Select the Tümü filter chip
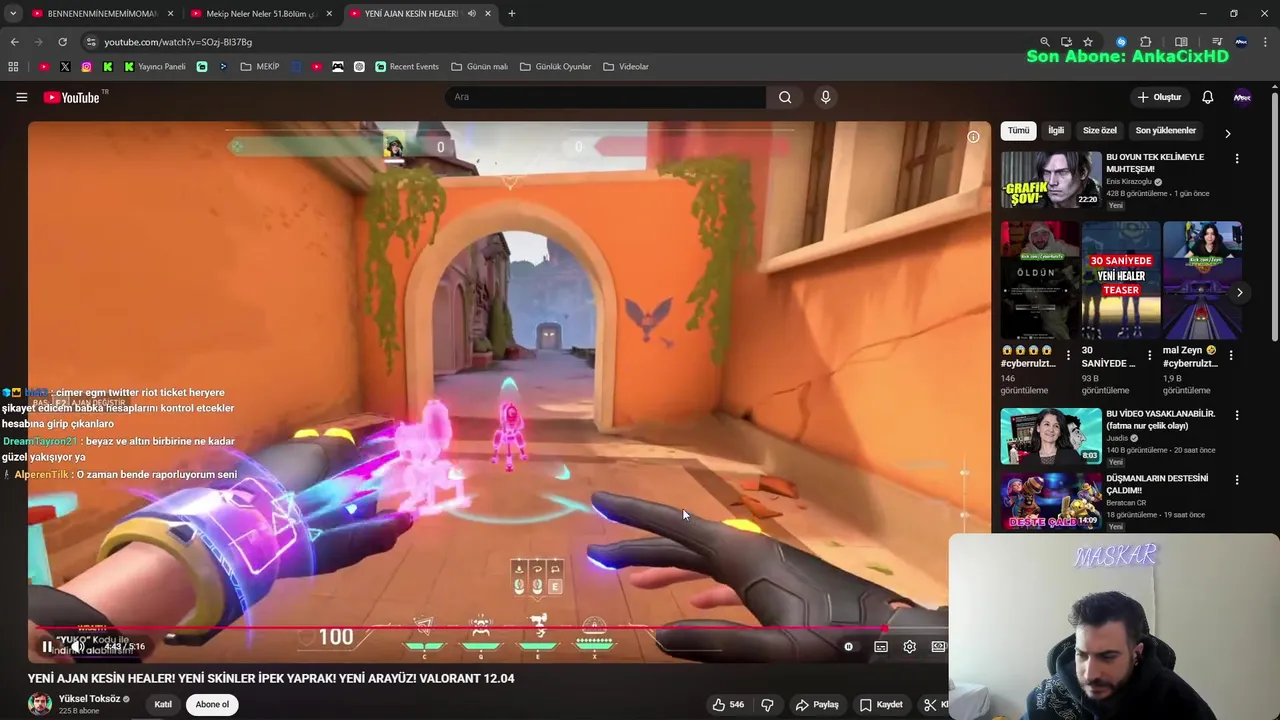Viewport: 1280px width, 720px height. 1018,131
